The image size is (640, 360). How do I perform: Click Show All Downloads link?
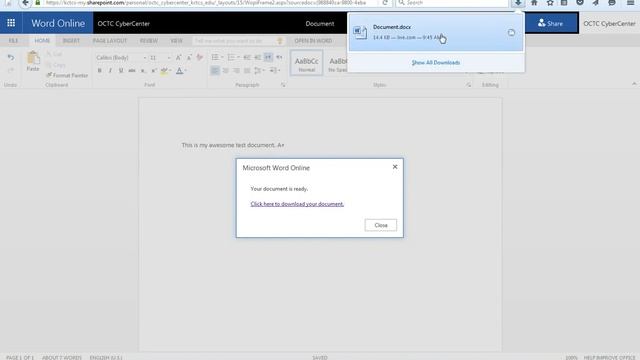(436, 62)
